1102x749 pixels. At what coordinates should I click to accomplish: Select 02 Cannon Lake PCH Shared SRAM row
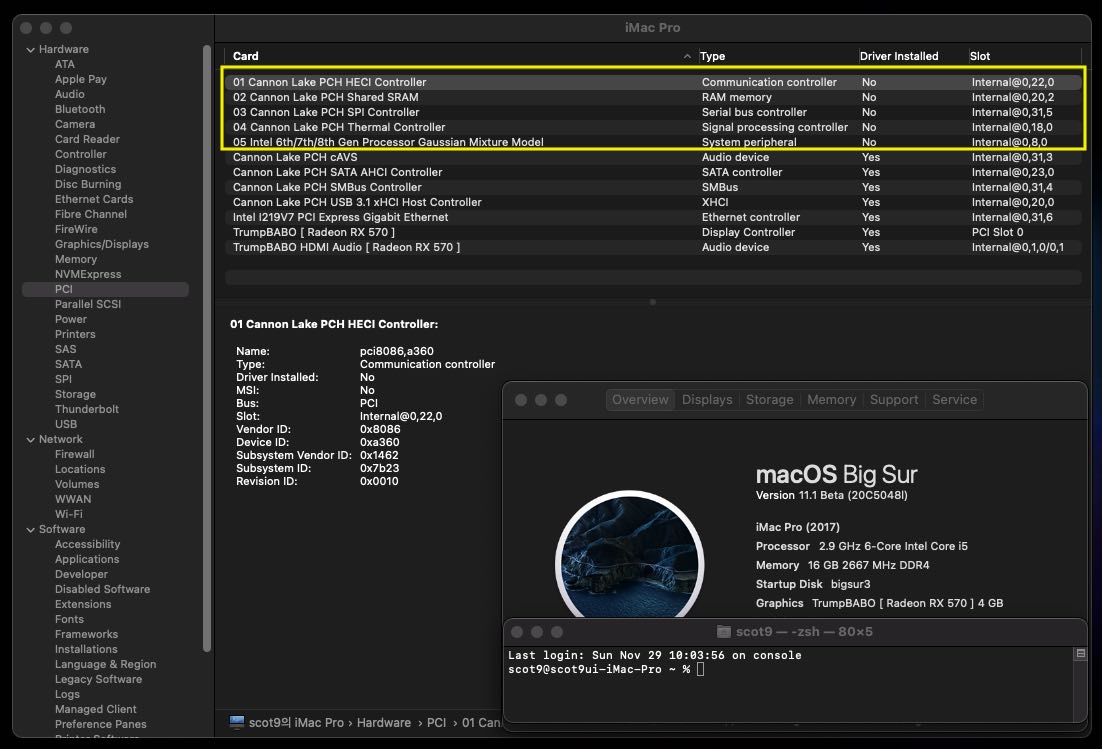[653, 98]
